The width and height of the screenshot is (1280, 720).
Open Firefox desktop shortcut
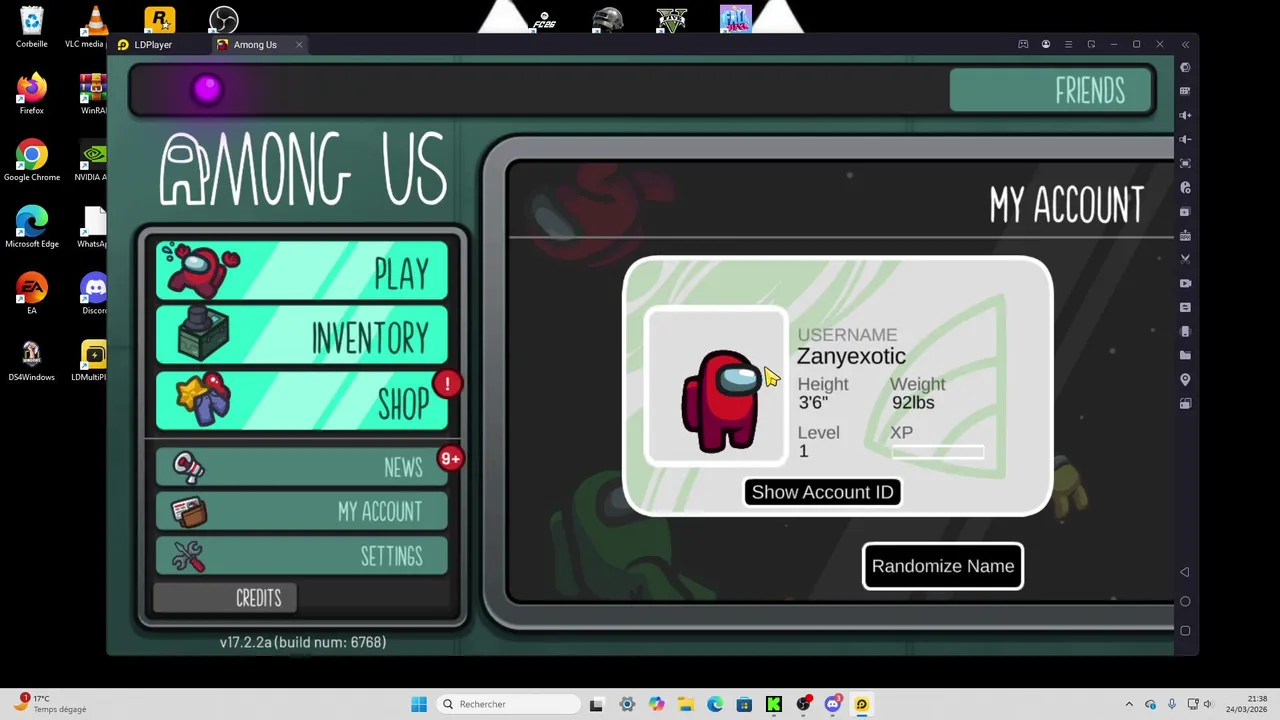32,94
